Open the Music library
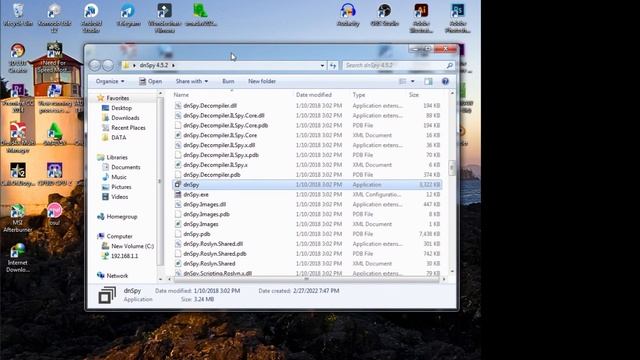Screen dimensions: 640x360 (x=119, y=177)
